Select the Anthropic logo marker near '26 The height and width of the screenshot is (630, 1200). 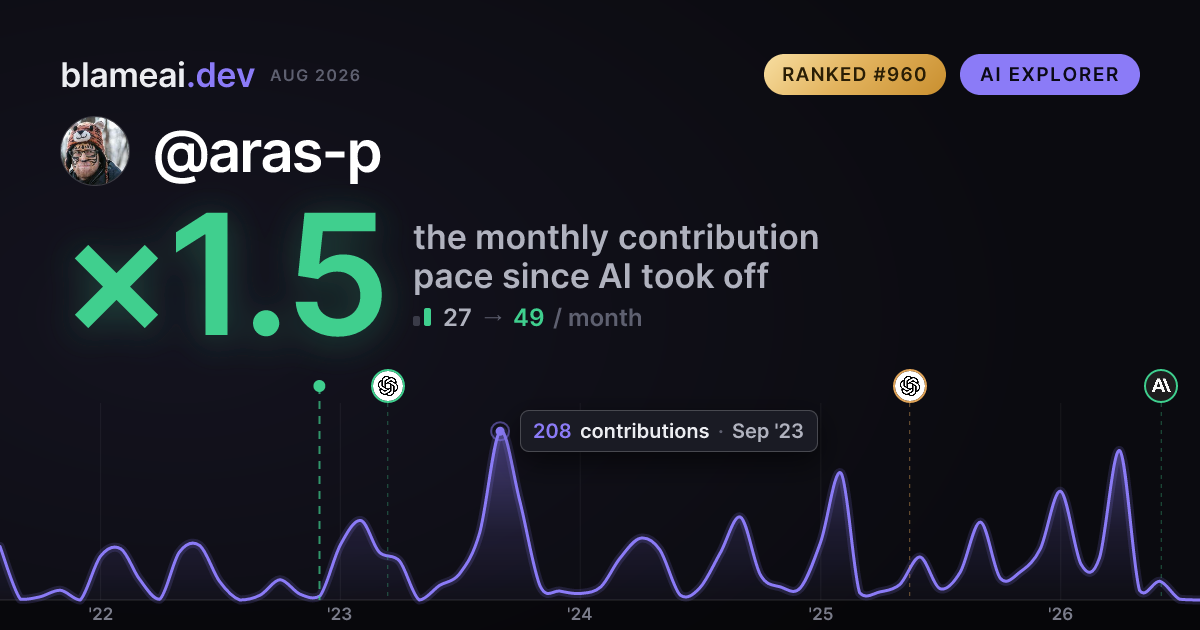click(x=1161, y=386)
